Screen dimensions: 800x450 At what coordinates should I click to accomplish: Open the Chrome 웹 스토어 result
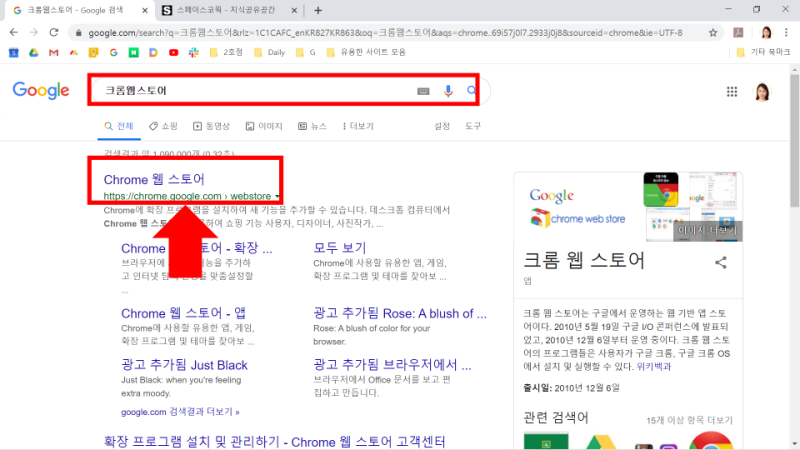pos(154,180)
